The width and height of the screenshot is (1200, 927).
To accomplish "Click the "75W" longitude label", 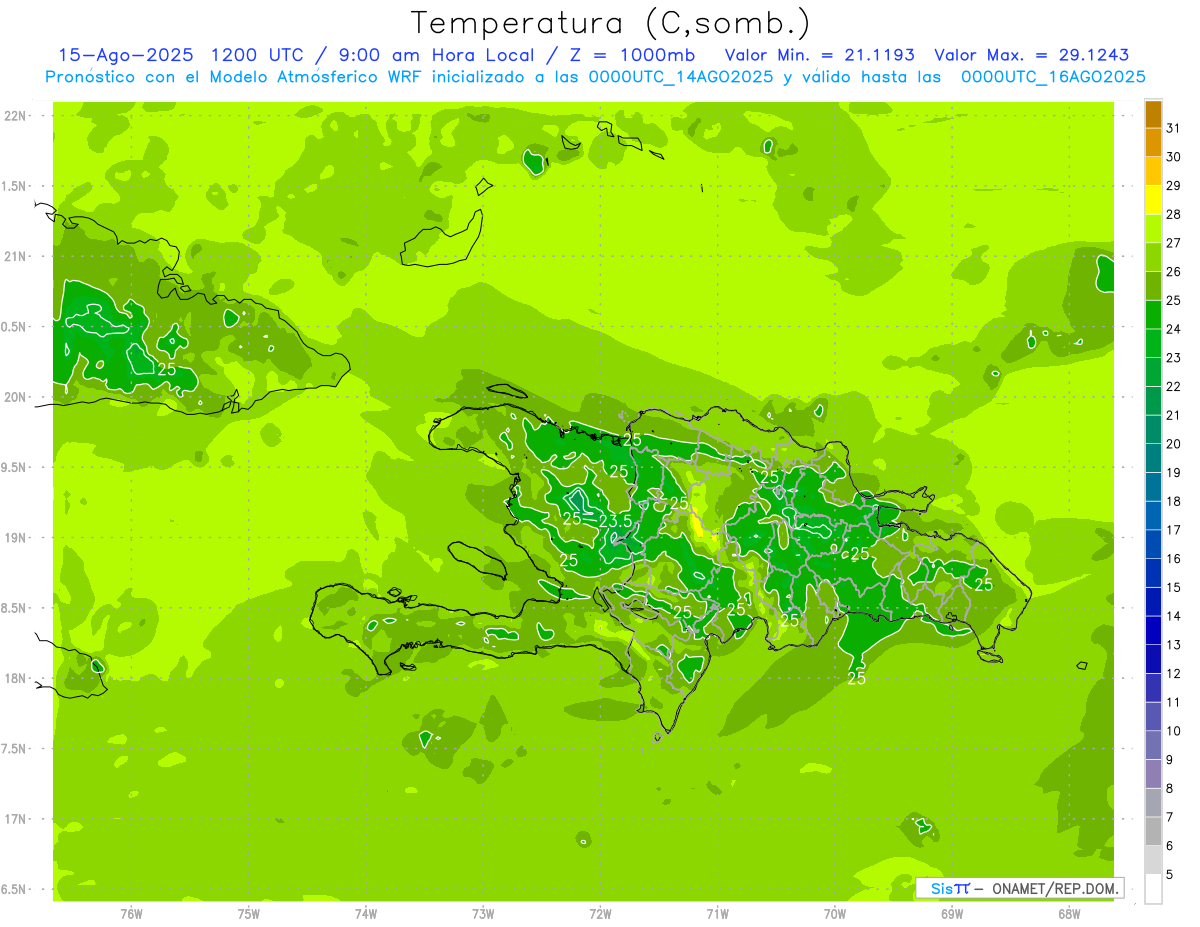I will [x=249, y=914].
